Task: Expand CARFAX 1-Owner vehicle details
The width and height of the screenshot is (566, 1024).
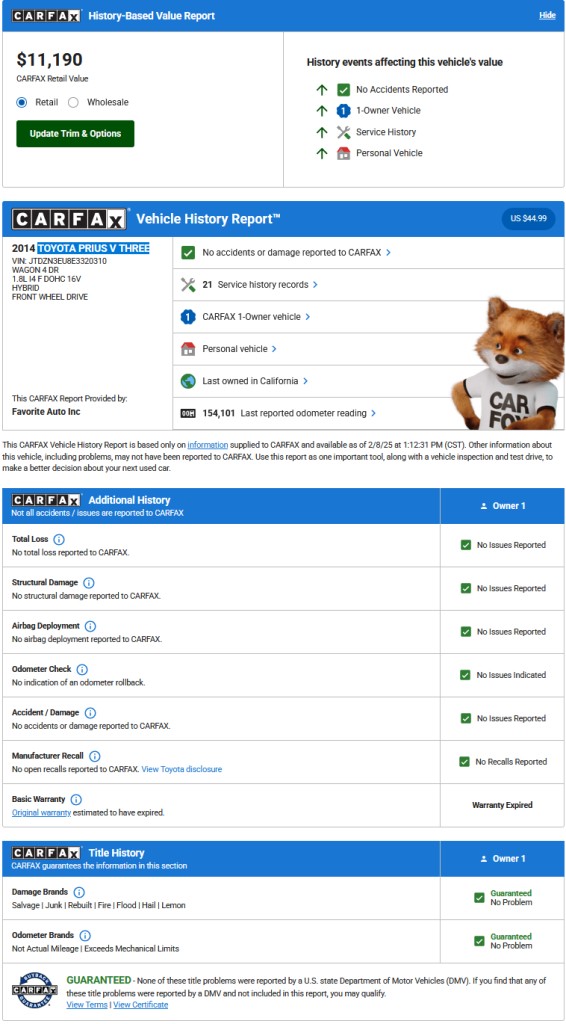Action: (369, 317)
